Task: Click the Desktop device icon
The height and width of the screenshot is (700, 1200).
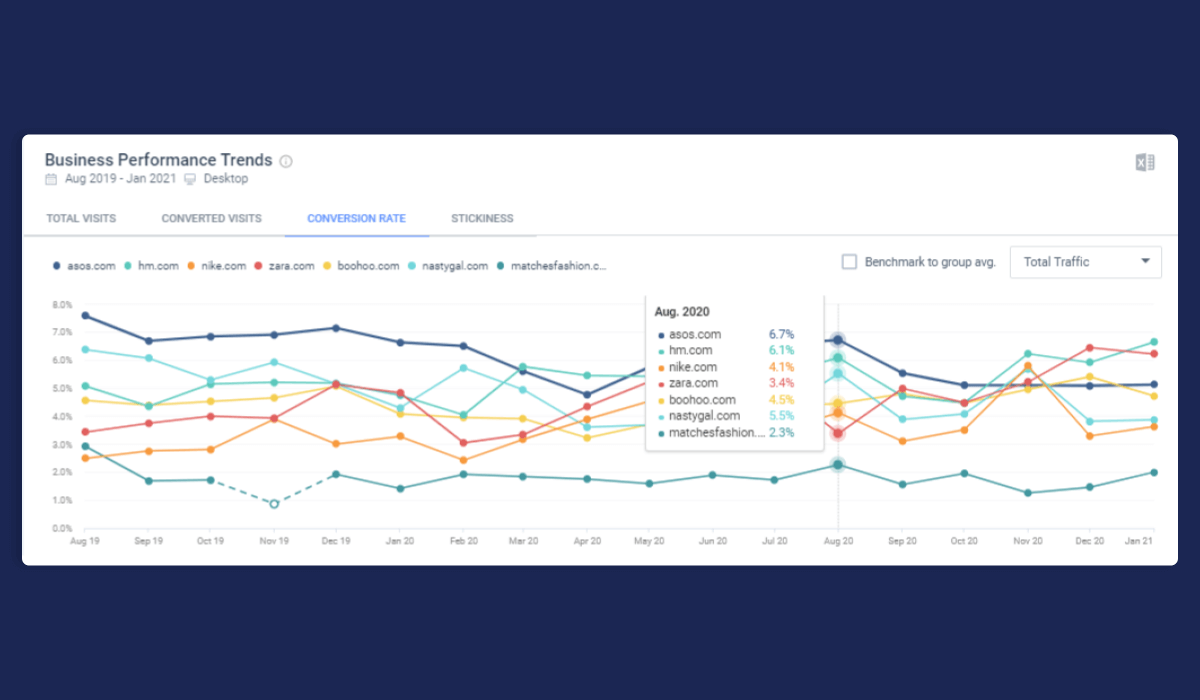Action: tap(189, 178)
